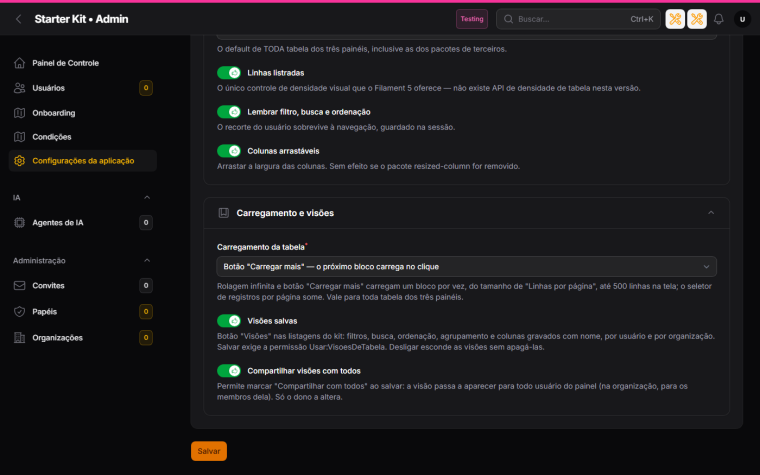Open Convites page
The height and width of the screenshot is (475, 760).
[x=82, y=285]
